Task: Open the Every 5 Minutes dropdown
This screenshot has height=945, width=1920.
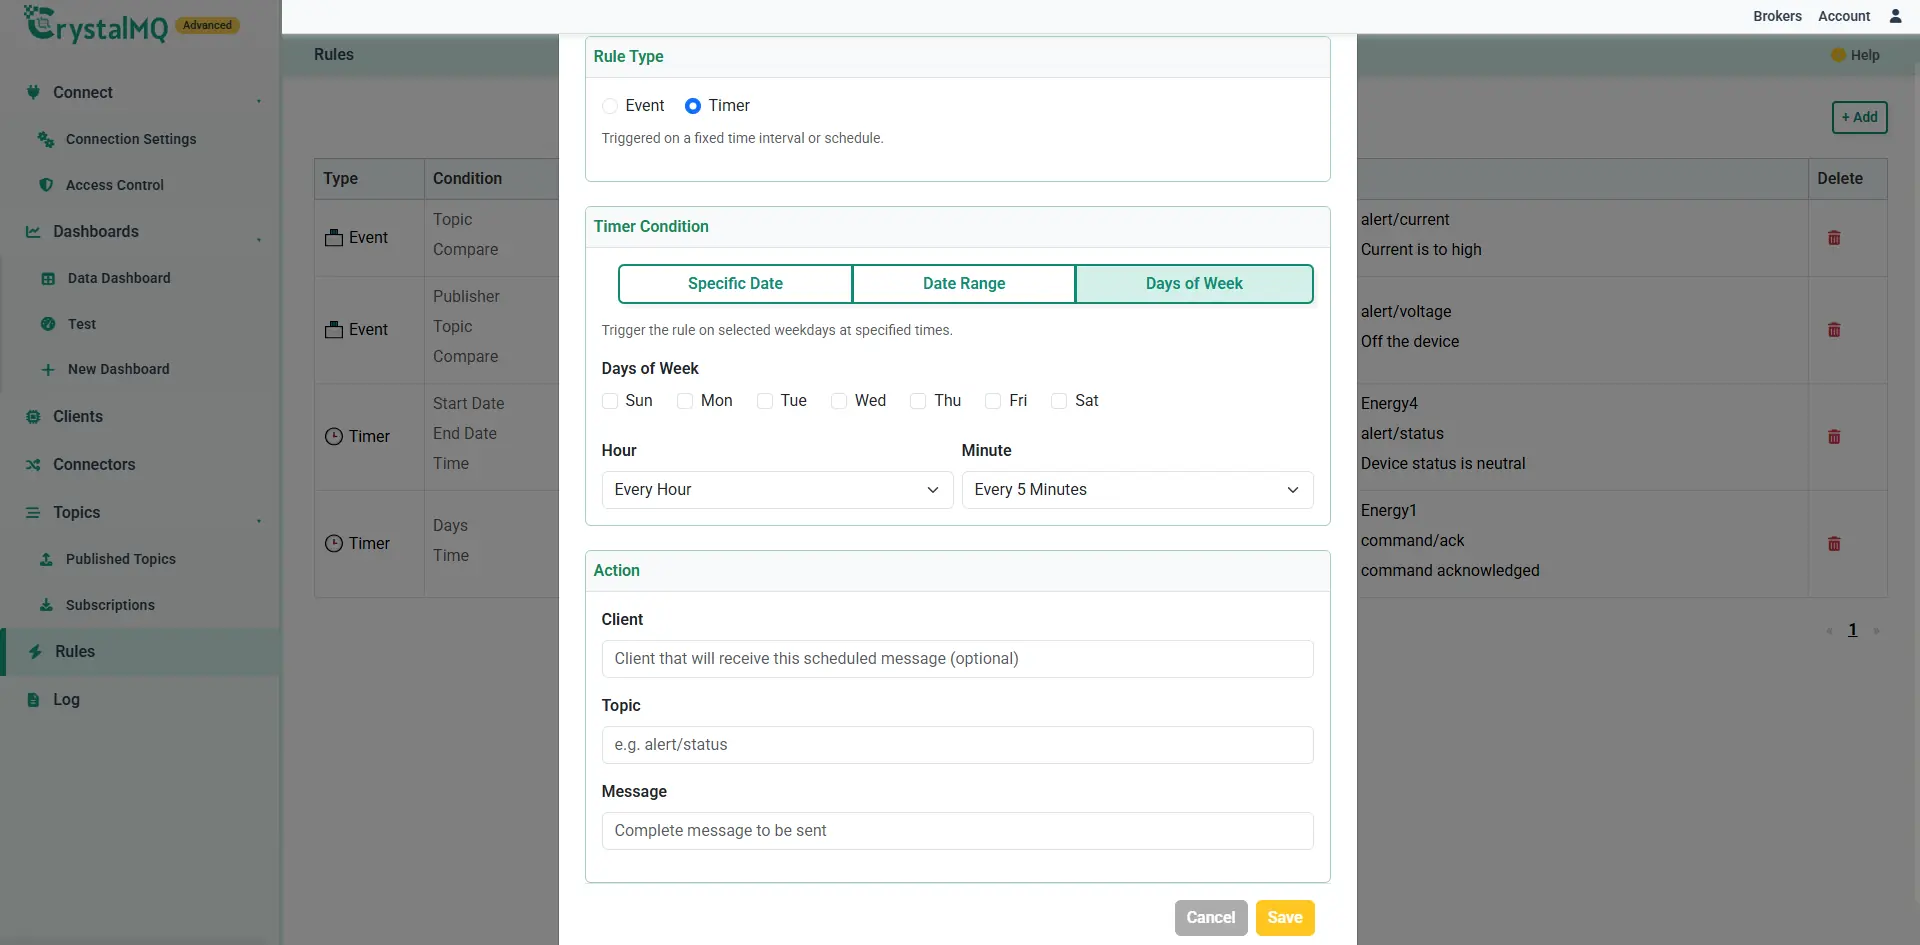Action: [x=1137, y=490]
